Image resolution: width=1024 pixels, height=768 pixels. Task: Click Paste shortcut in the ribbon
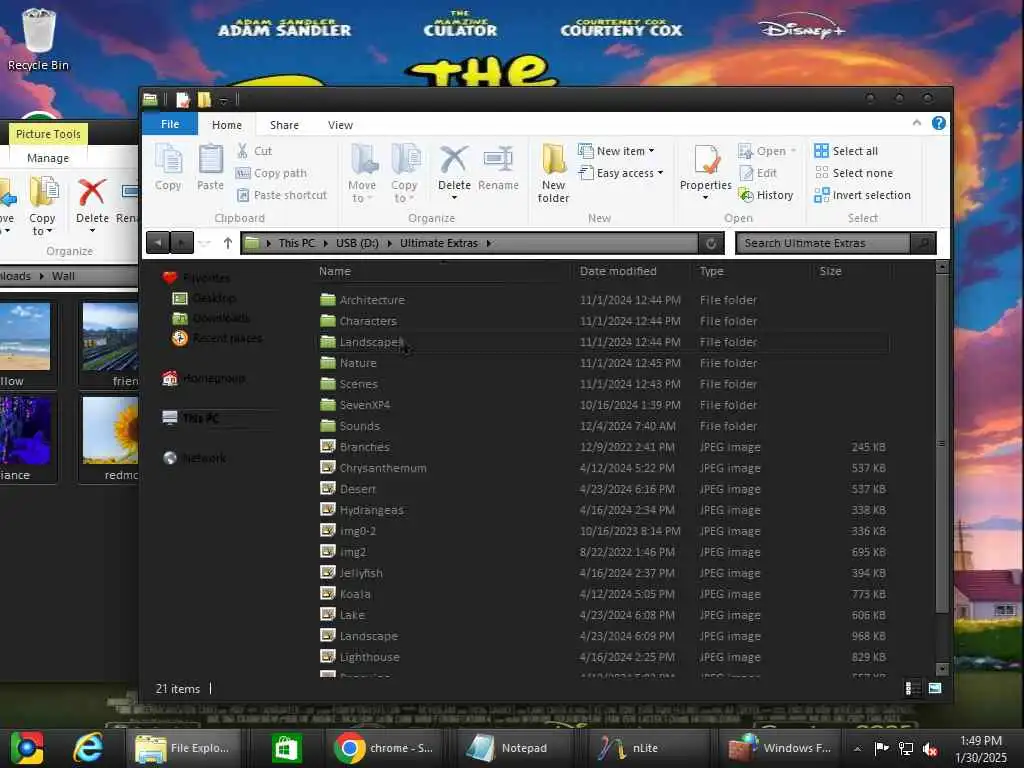[281, 195]
